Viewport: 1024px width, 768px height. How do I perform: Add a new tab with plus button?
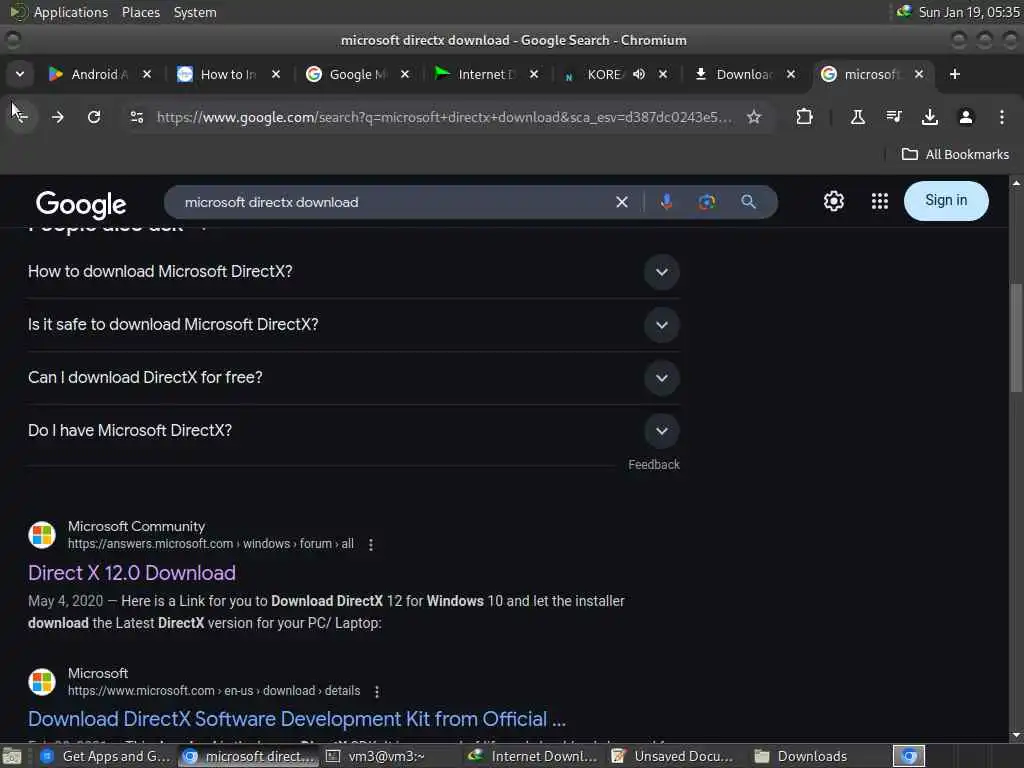click(x=954, y=74)
